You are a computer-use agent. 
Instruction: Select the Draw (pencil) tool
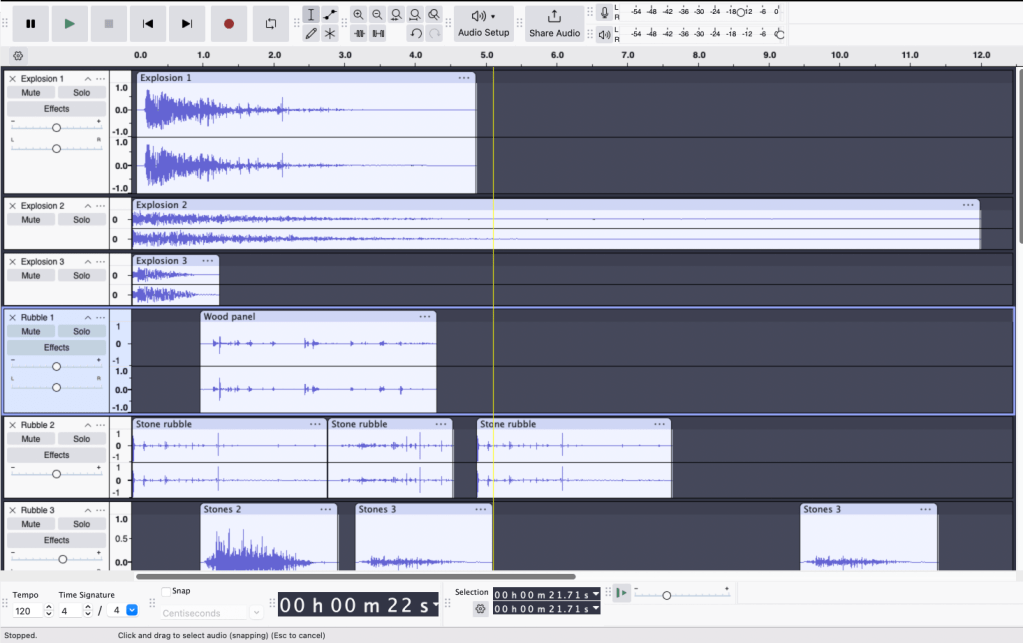pyautogui.click(x=311, y=33)
